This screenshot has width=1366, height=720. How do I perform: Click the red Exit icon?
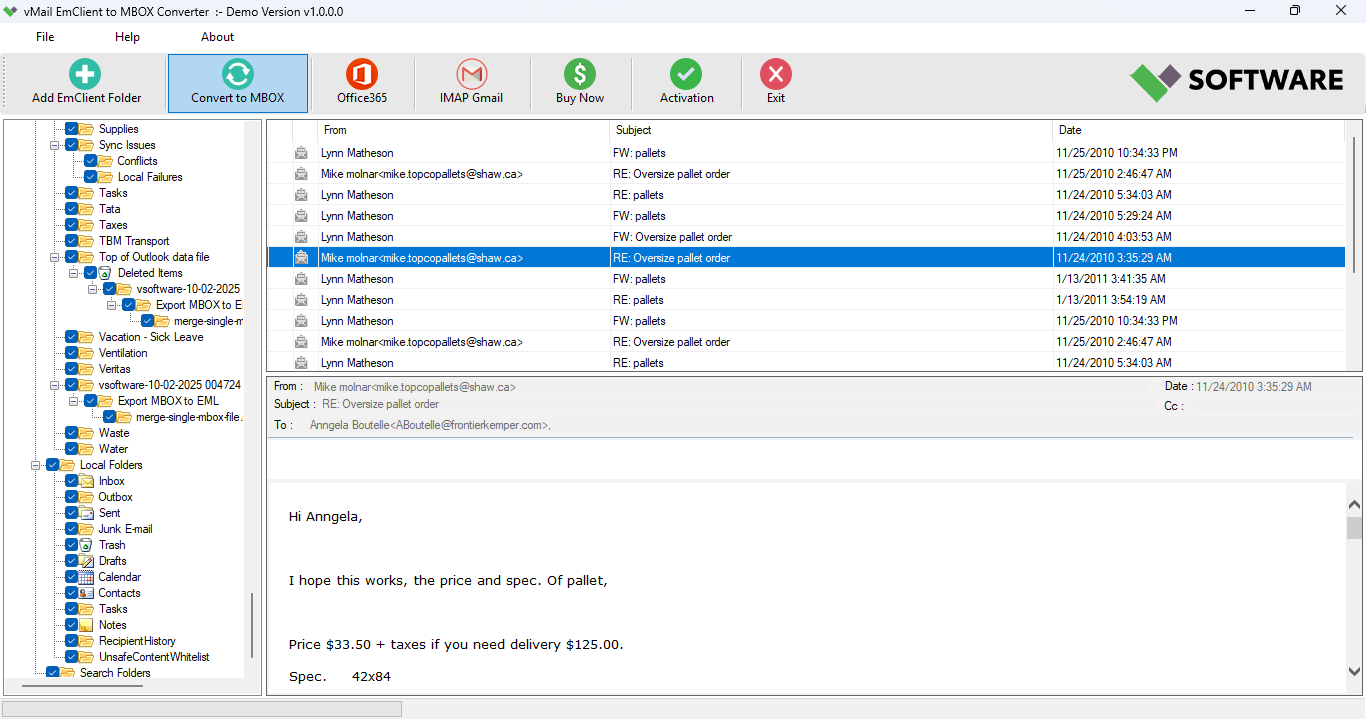[x=776, y=74]
